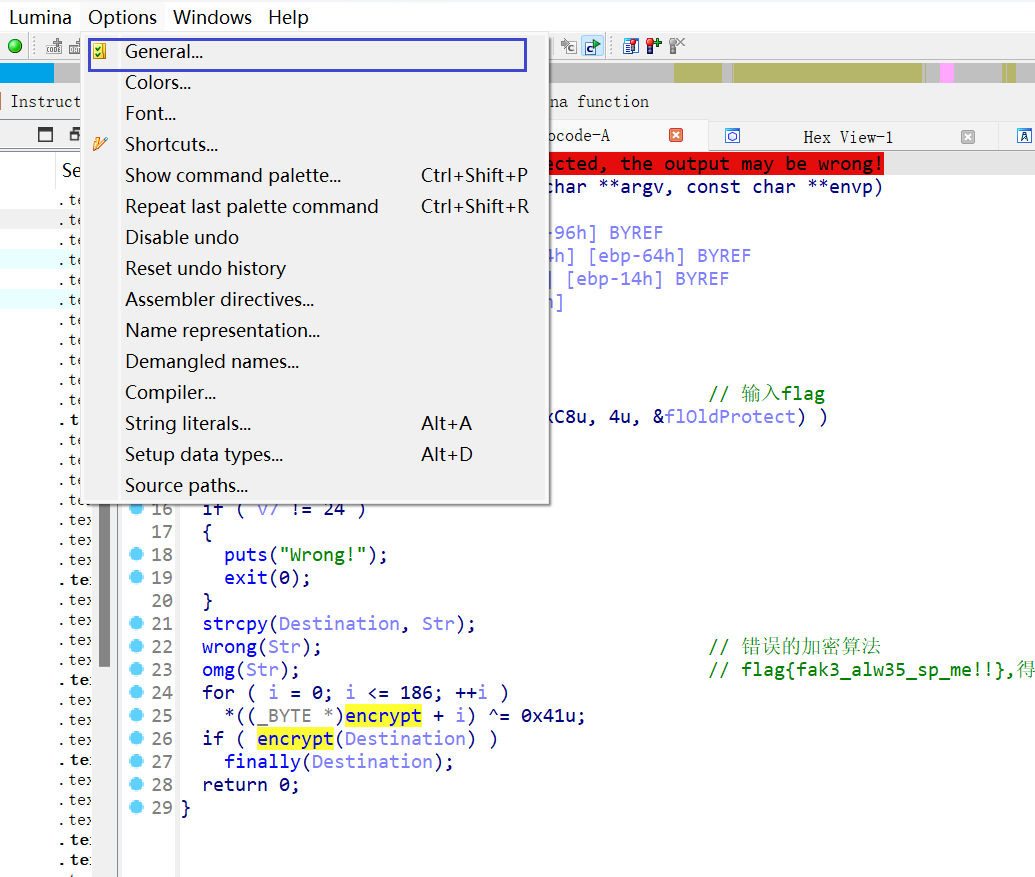Screen dimensions: 1035x877
Task: Toggle breakpoint dot on line 29
Action: [x=137, y=807]
